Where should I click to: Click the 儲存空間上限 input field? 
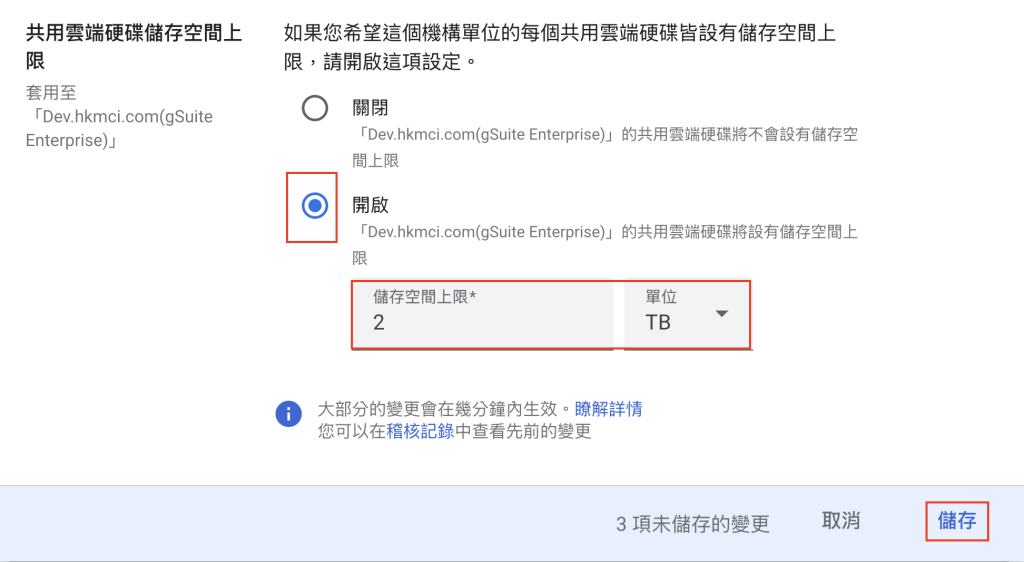(x=483, y=315)
